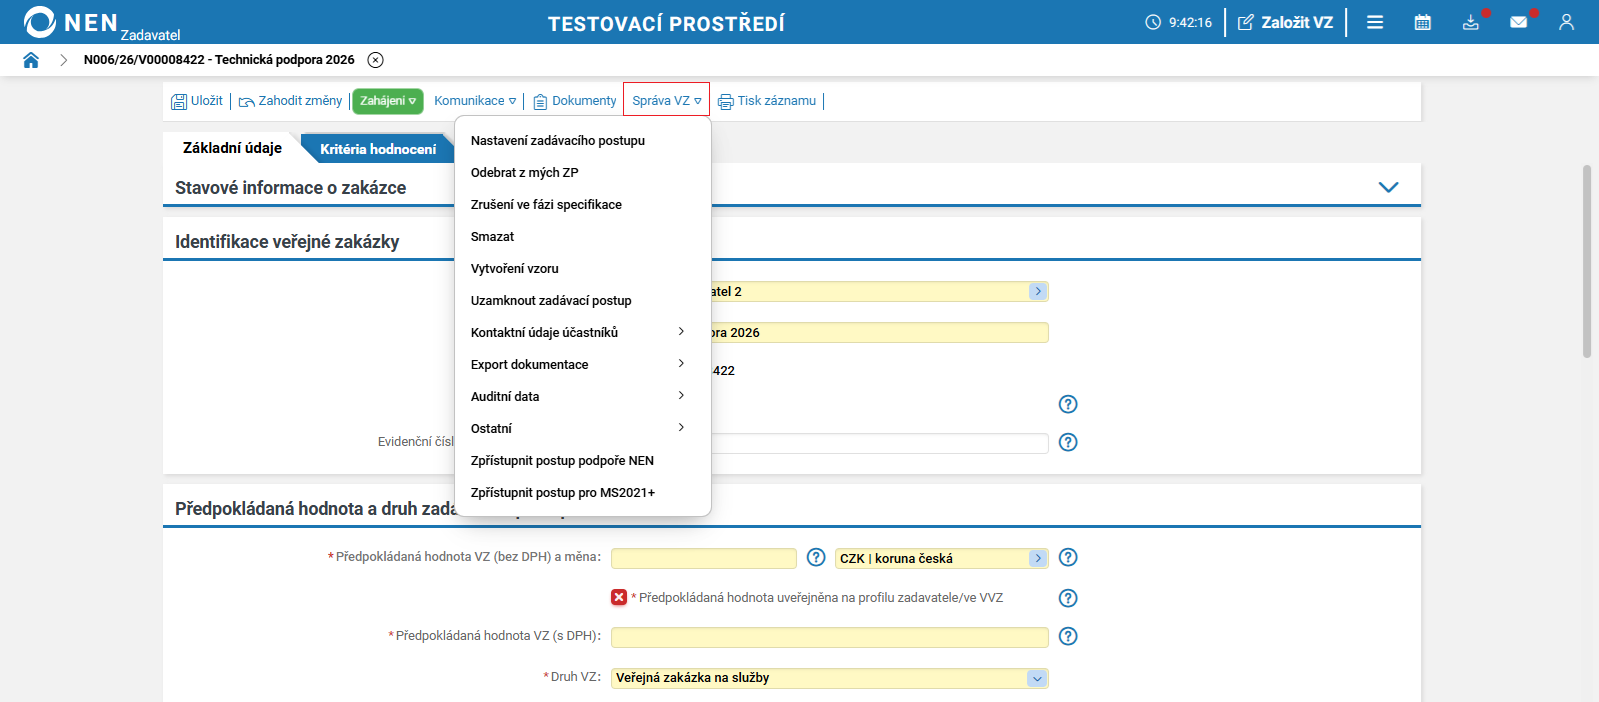The image size is (1599, 702).
Task: Click the name field ending 'ra 2026'
Action: (x=879, y=333)
